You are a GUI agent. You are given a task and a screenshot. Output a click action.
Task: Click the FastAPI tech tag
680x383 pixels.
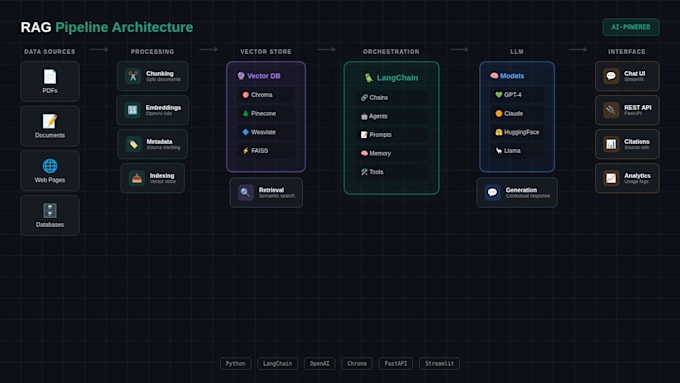click(396, 363)
